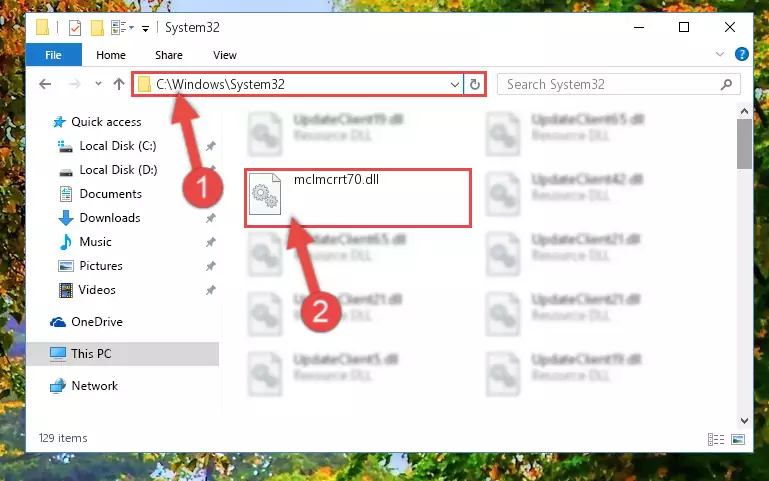Switch to the Share ribbon tab
The height and width of the screenshot is (481, 769).
169,55
